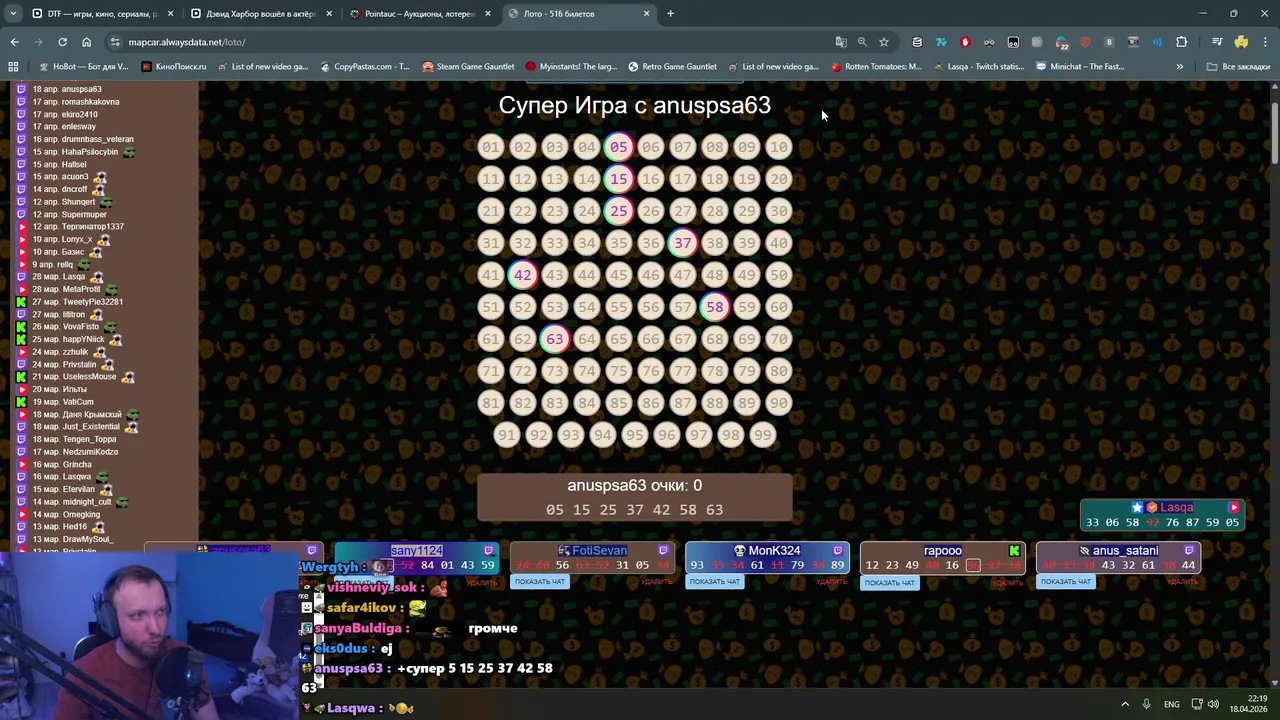Select lotto ball number 01
This screenshot has width=1280, height=720.
[x=491, y=147]
